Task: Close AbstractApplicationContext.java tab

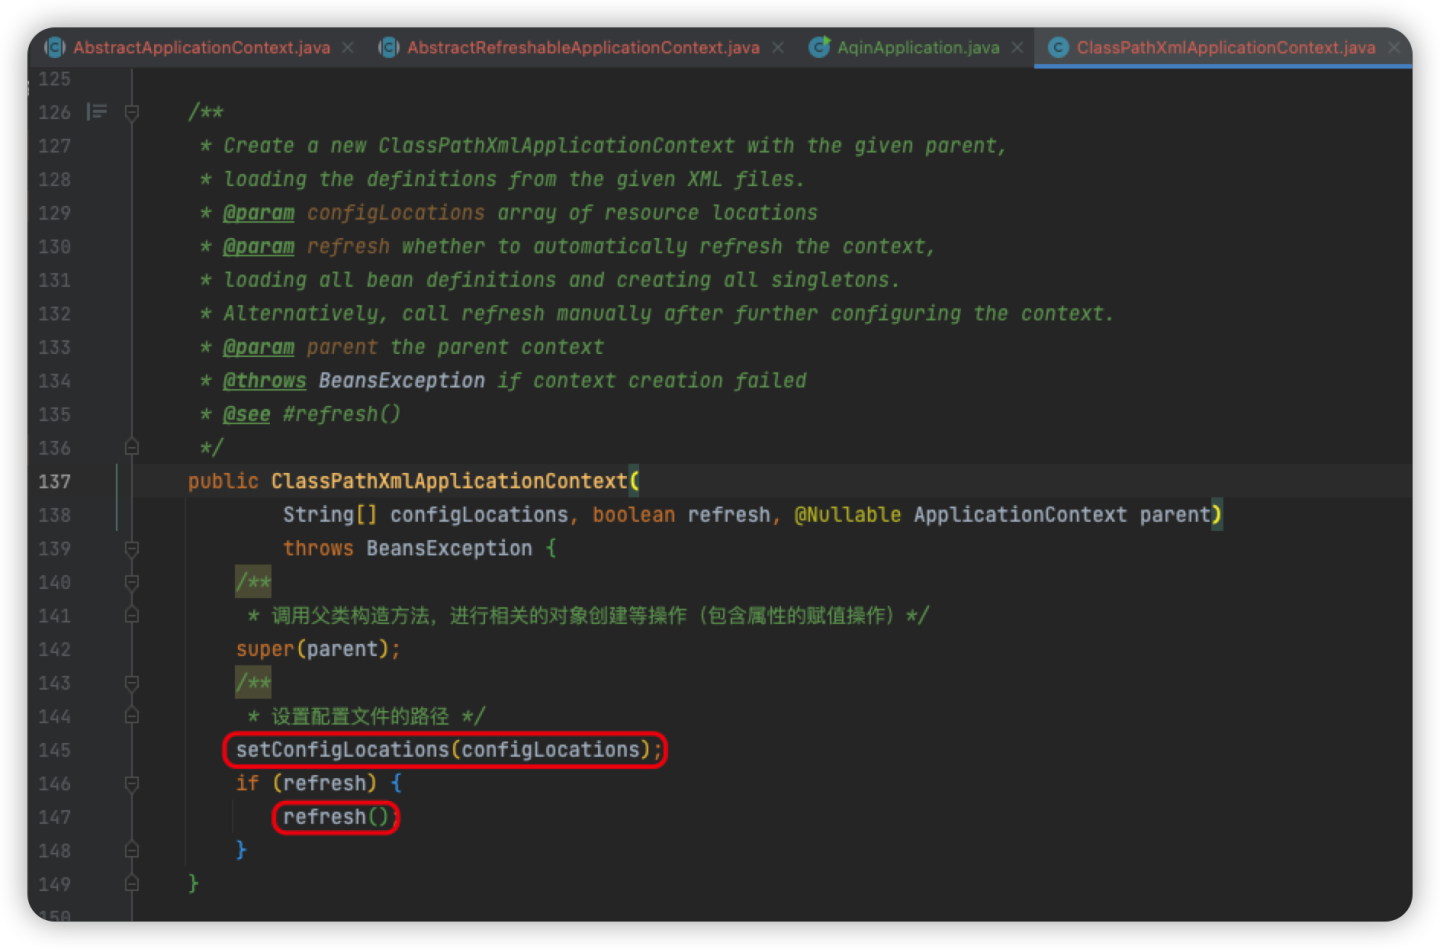Action: (x=348, y=47)
